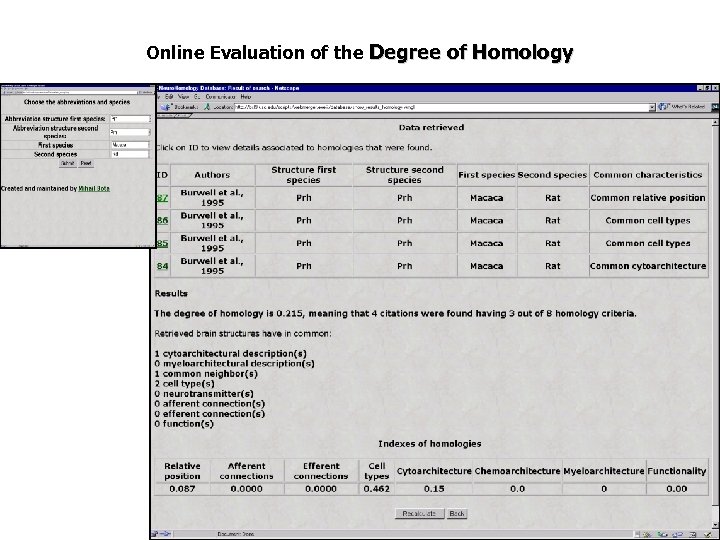Click the 'Document: Done' status text

pyautogui.click(x=236, y=534)
